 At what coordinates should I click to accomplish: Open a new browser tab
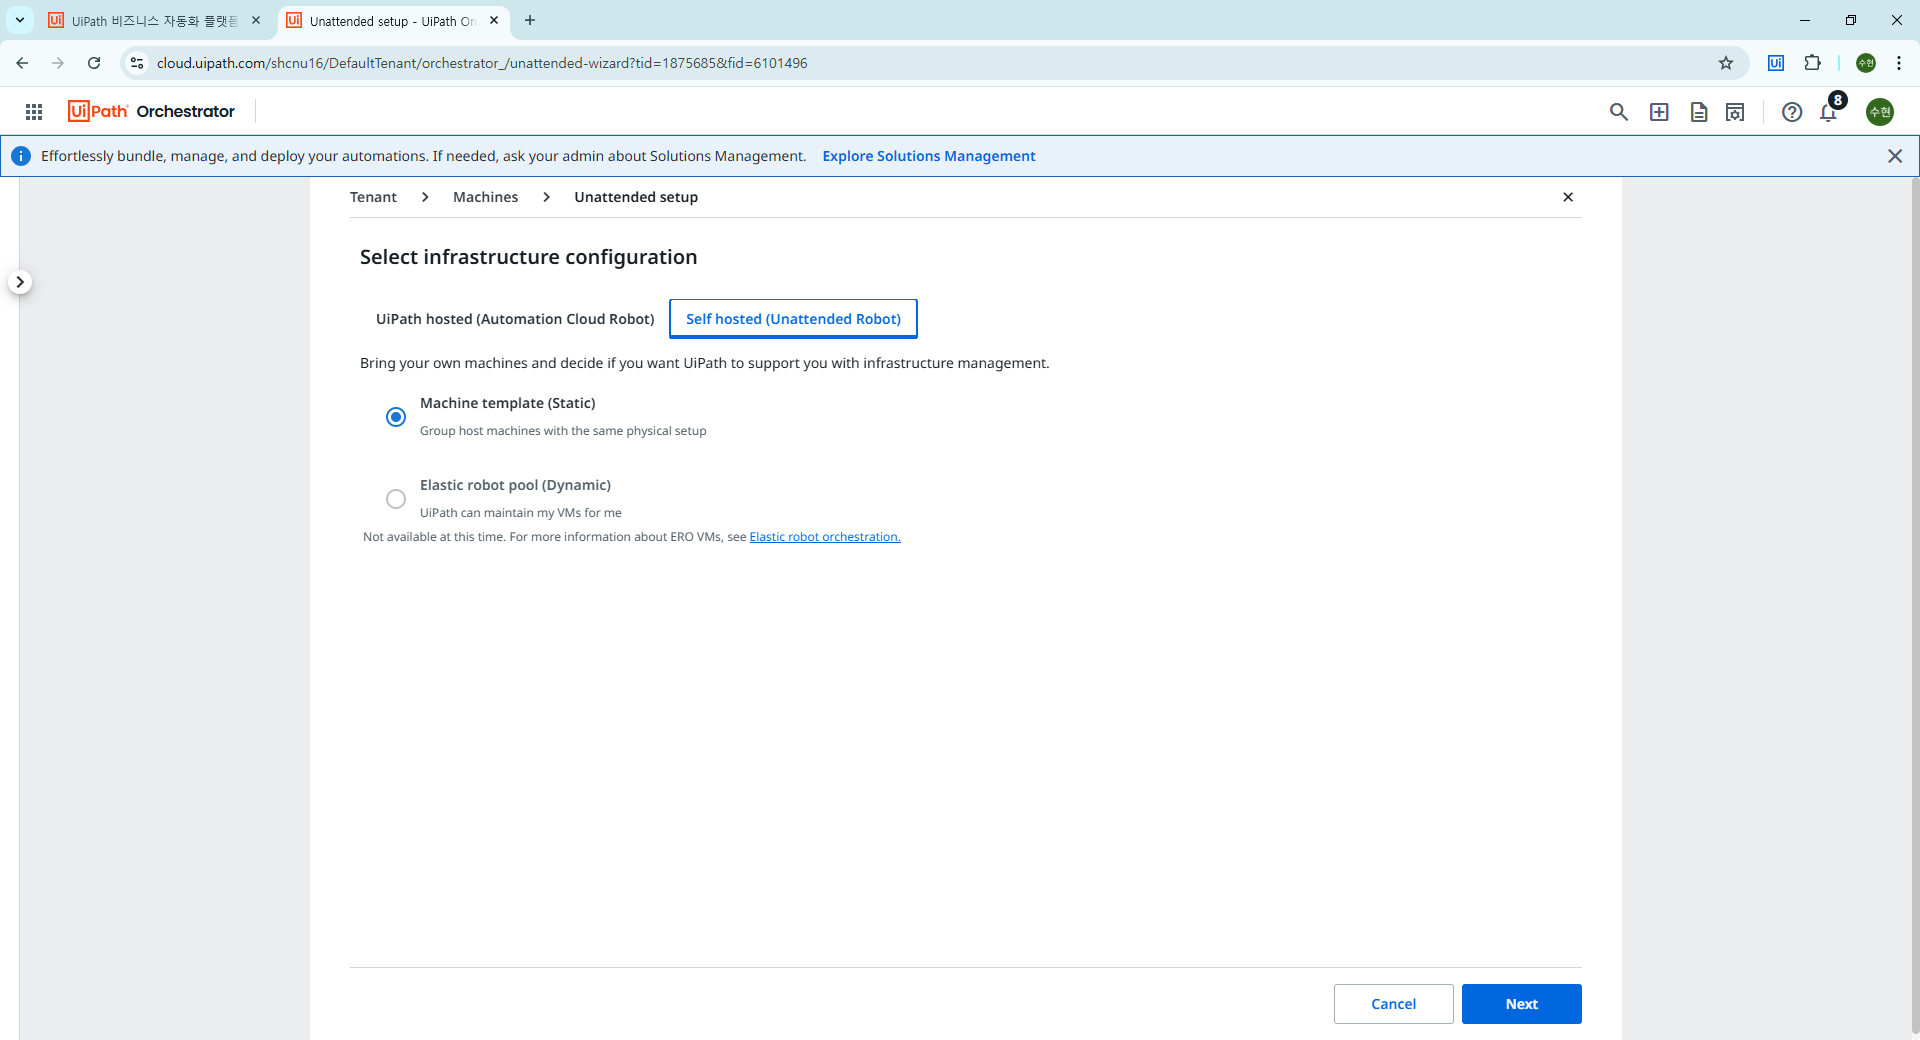pyautogui.click(x=530, y=20)
